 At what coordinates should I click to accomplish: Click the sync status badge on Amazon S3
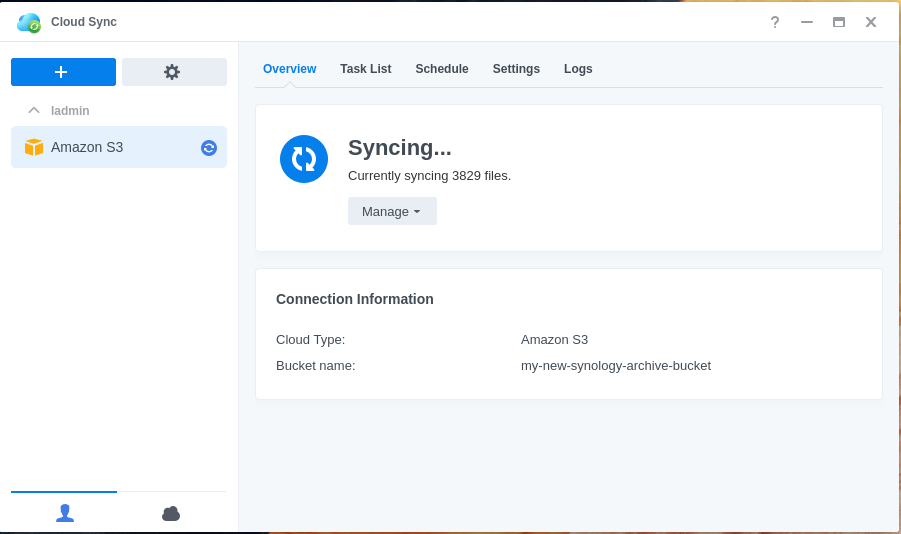pyautogui.click(x=209, y=148)
